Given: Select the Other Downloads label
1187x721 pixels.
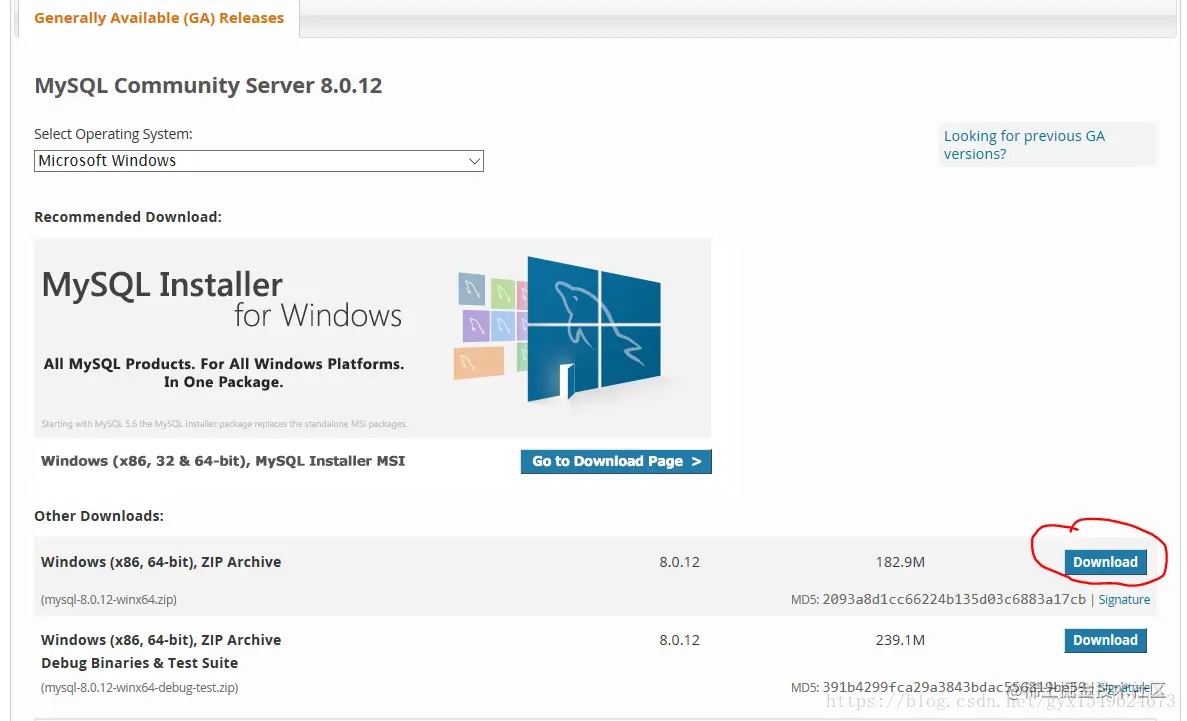Looking at the screenshot, I should 98,516.
